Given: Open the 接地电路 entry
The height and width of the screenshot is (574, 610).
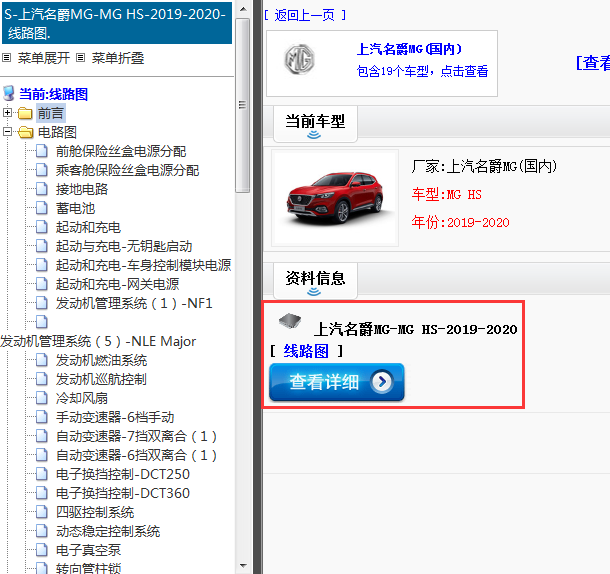Looking at the screenshot, I should (x=82, y=189).
